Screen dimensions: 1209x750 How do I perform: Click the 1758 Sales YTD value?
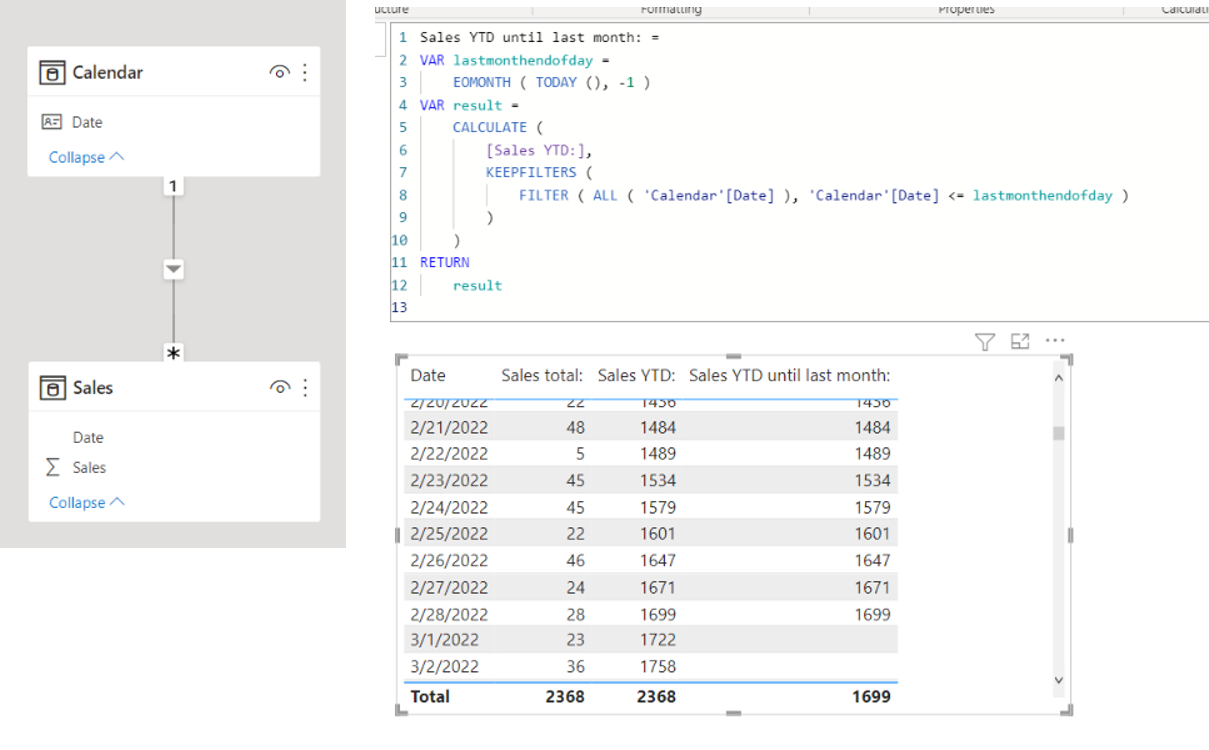point(658,666)
